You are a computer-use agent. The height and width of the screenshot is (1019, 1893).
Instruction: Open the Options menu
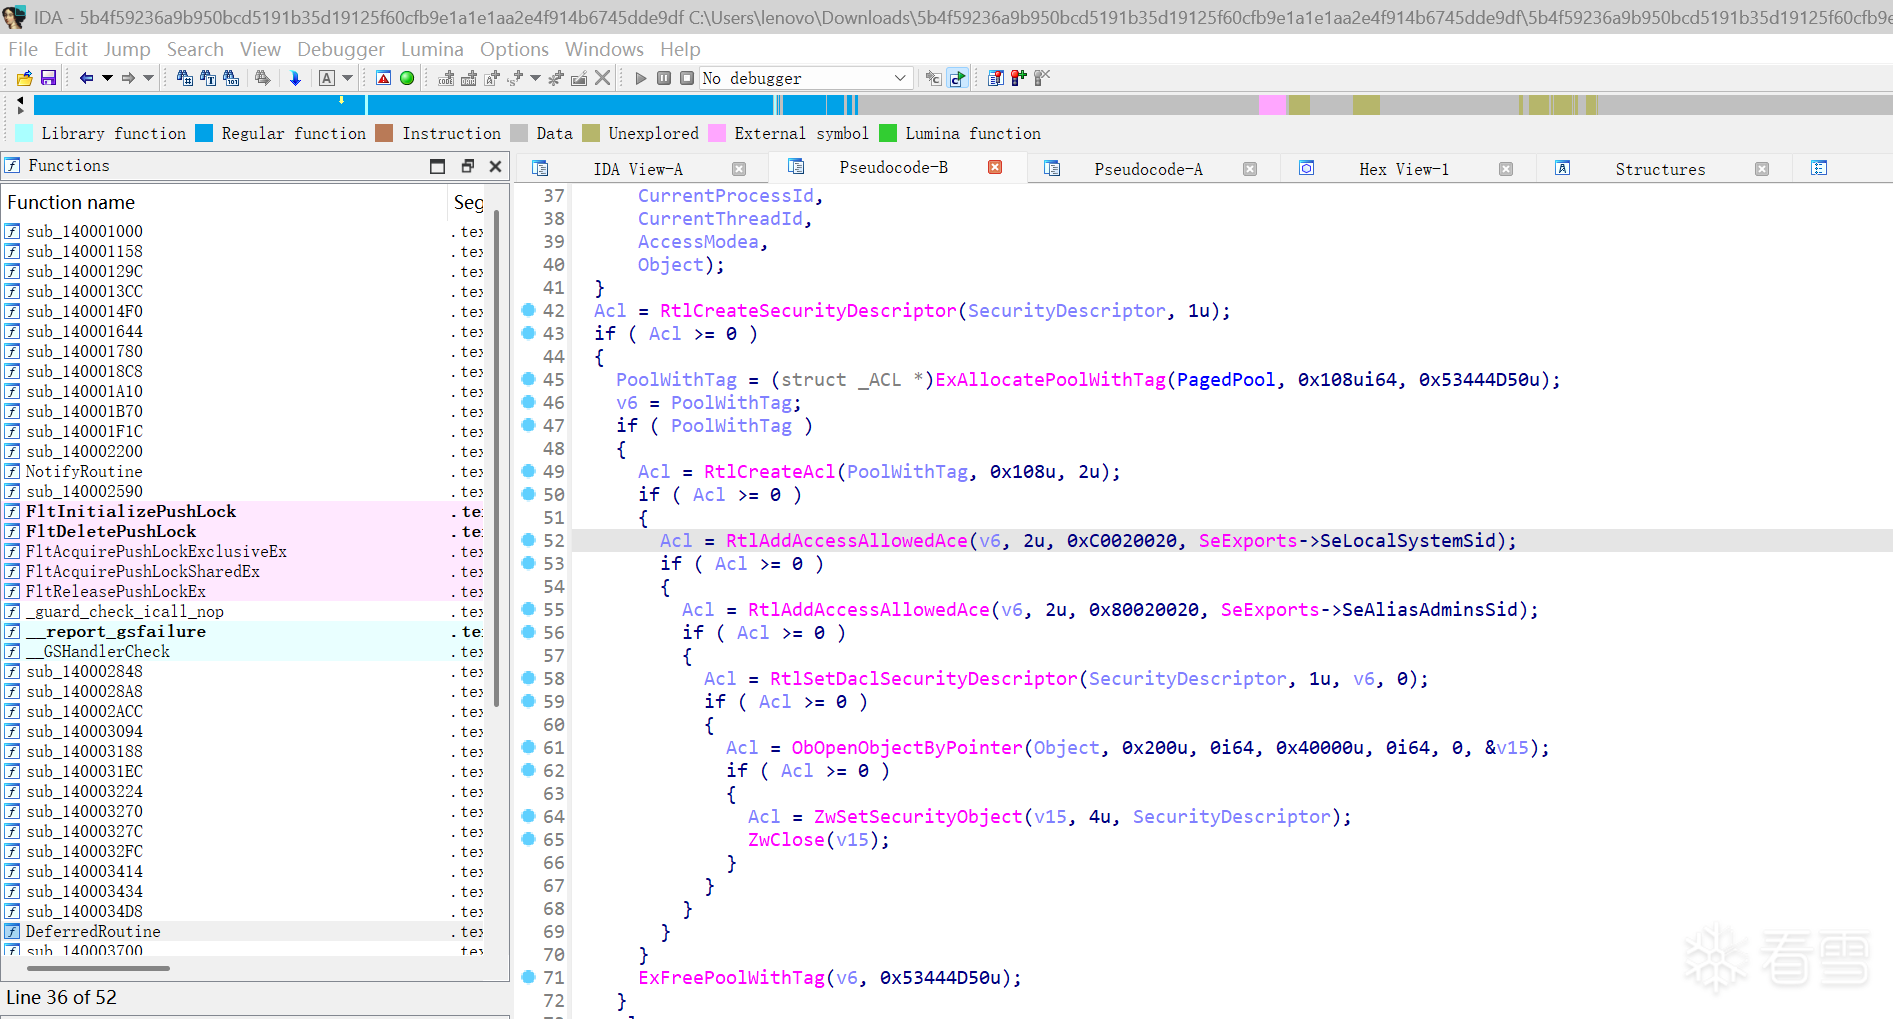pos(514,49)
